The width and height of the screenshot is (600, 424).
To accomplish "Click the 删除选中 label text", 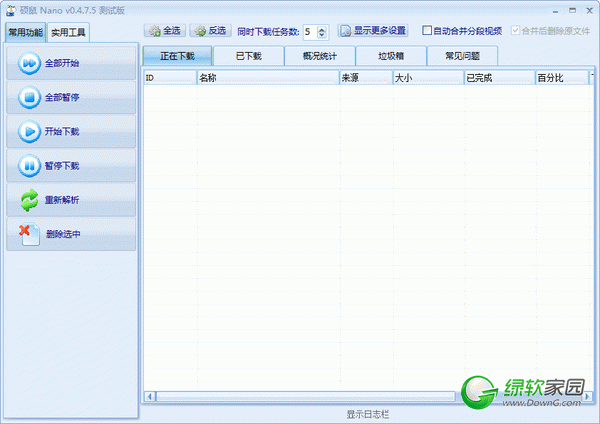I will 63,234.
